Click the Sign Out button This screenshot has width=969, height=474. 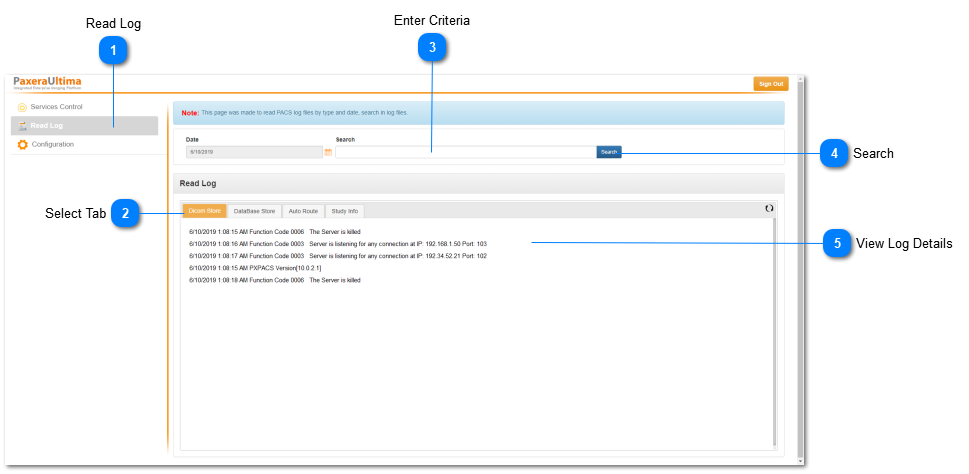tap(770, 84)
